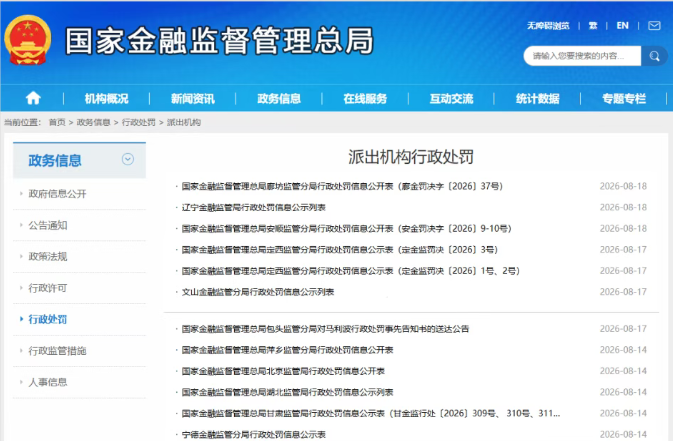
Task: Open 机构概况 menu
Action: [x=106, y=99]
